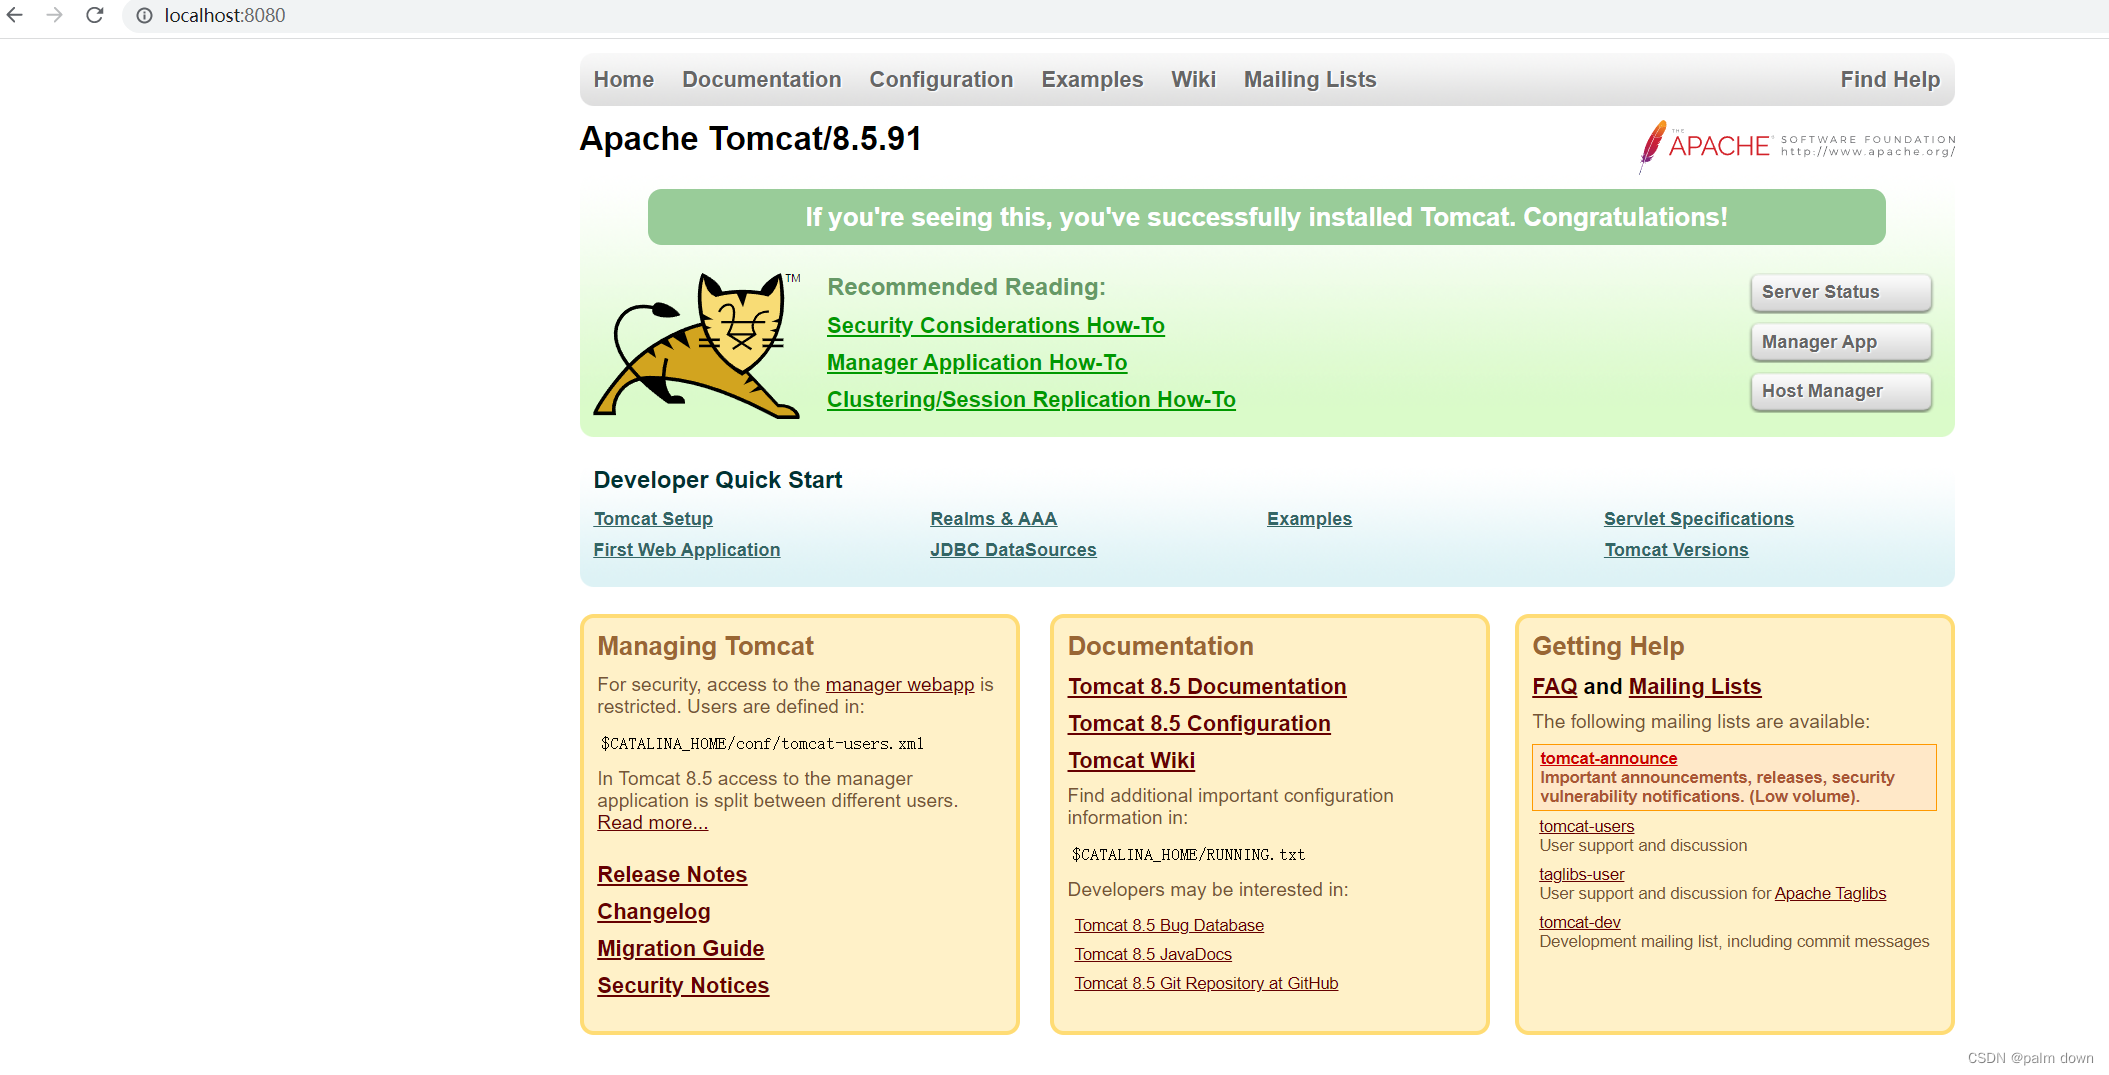The image size is (2109, 1075).
Task: Open Mailing Lists link in Getting Help
Action: pyautogui.click(x=1695, y=687)
